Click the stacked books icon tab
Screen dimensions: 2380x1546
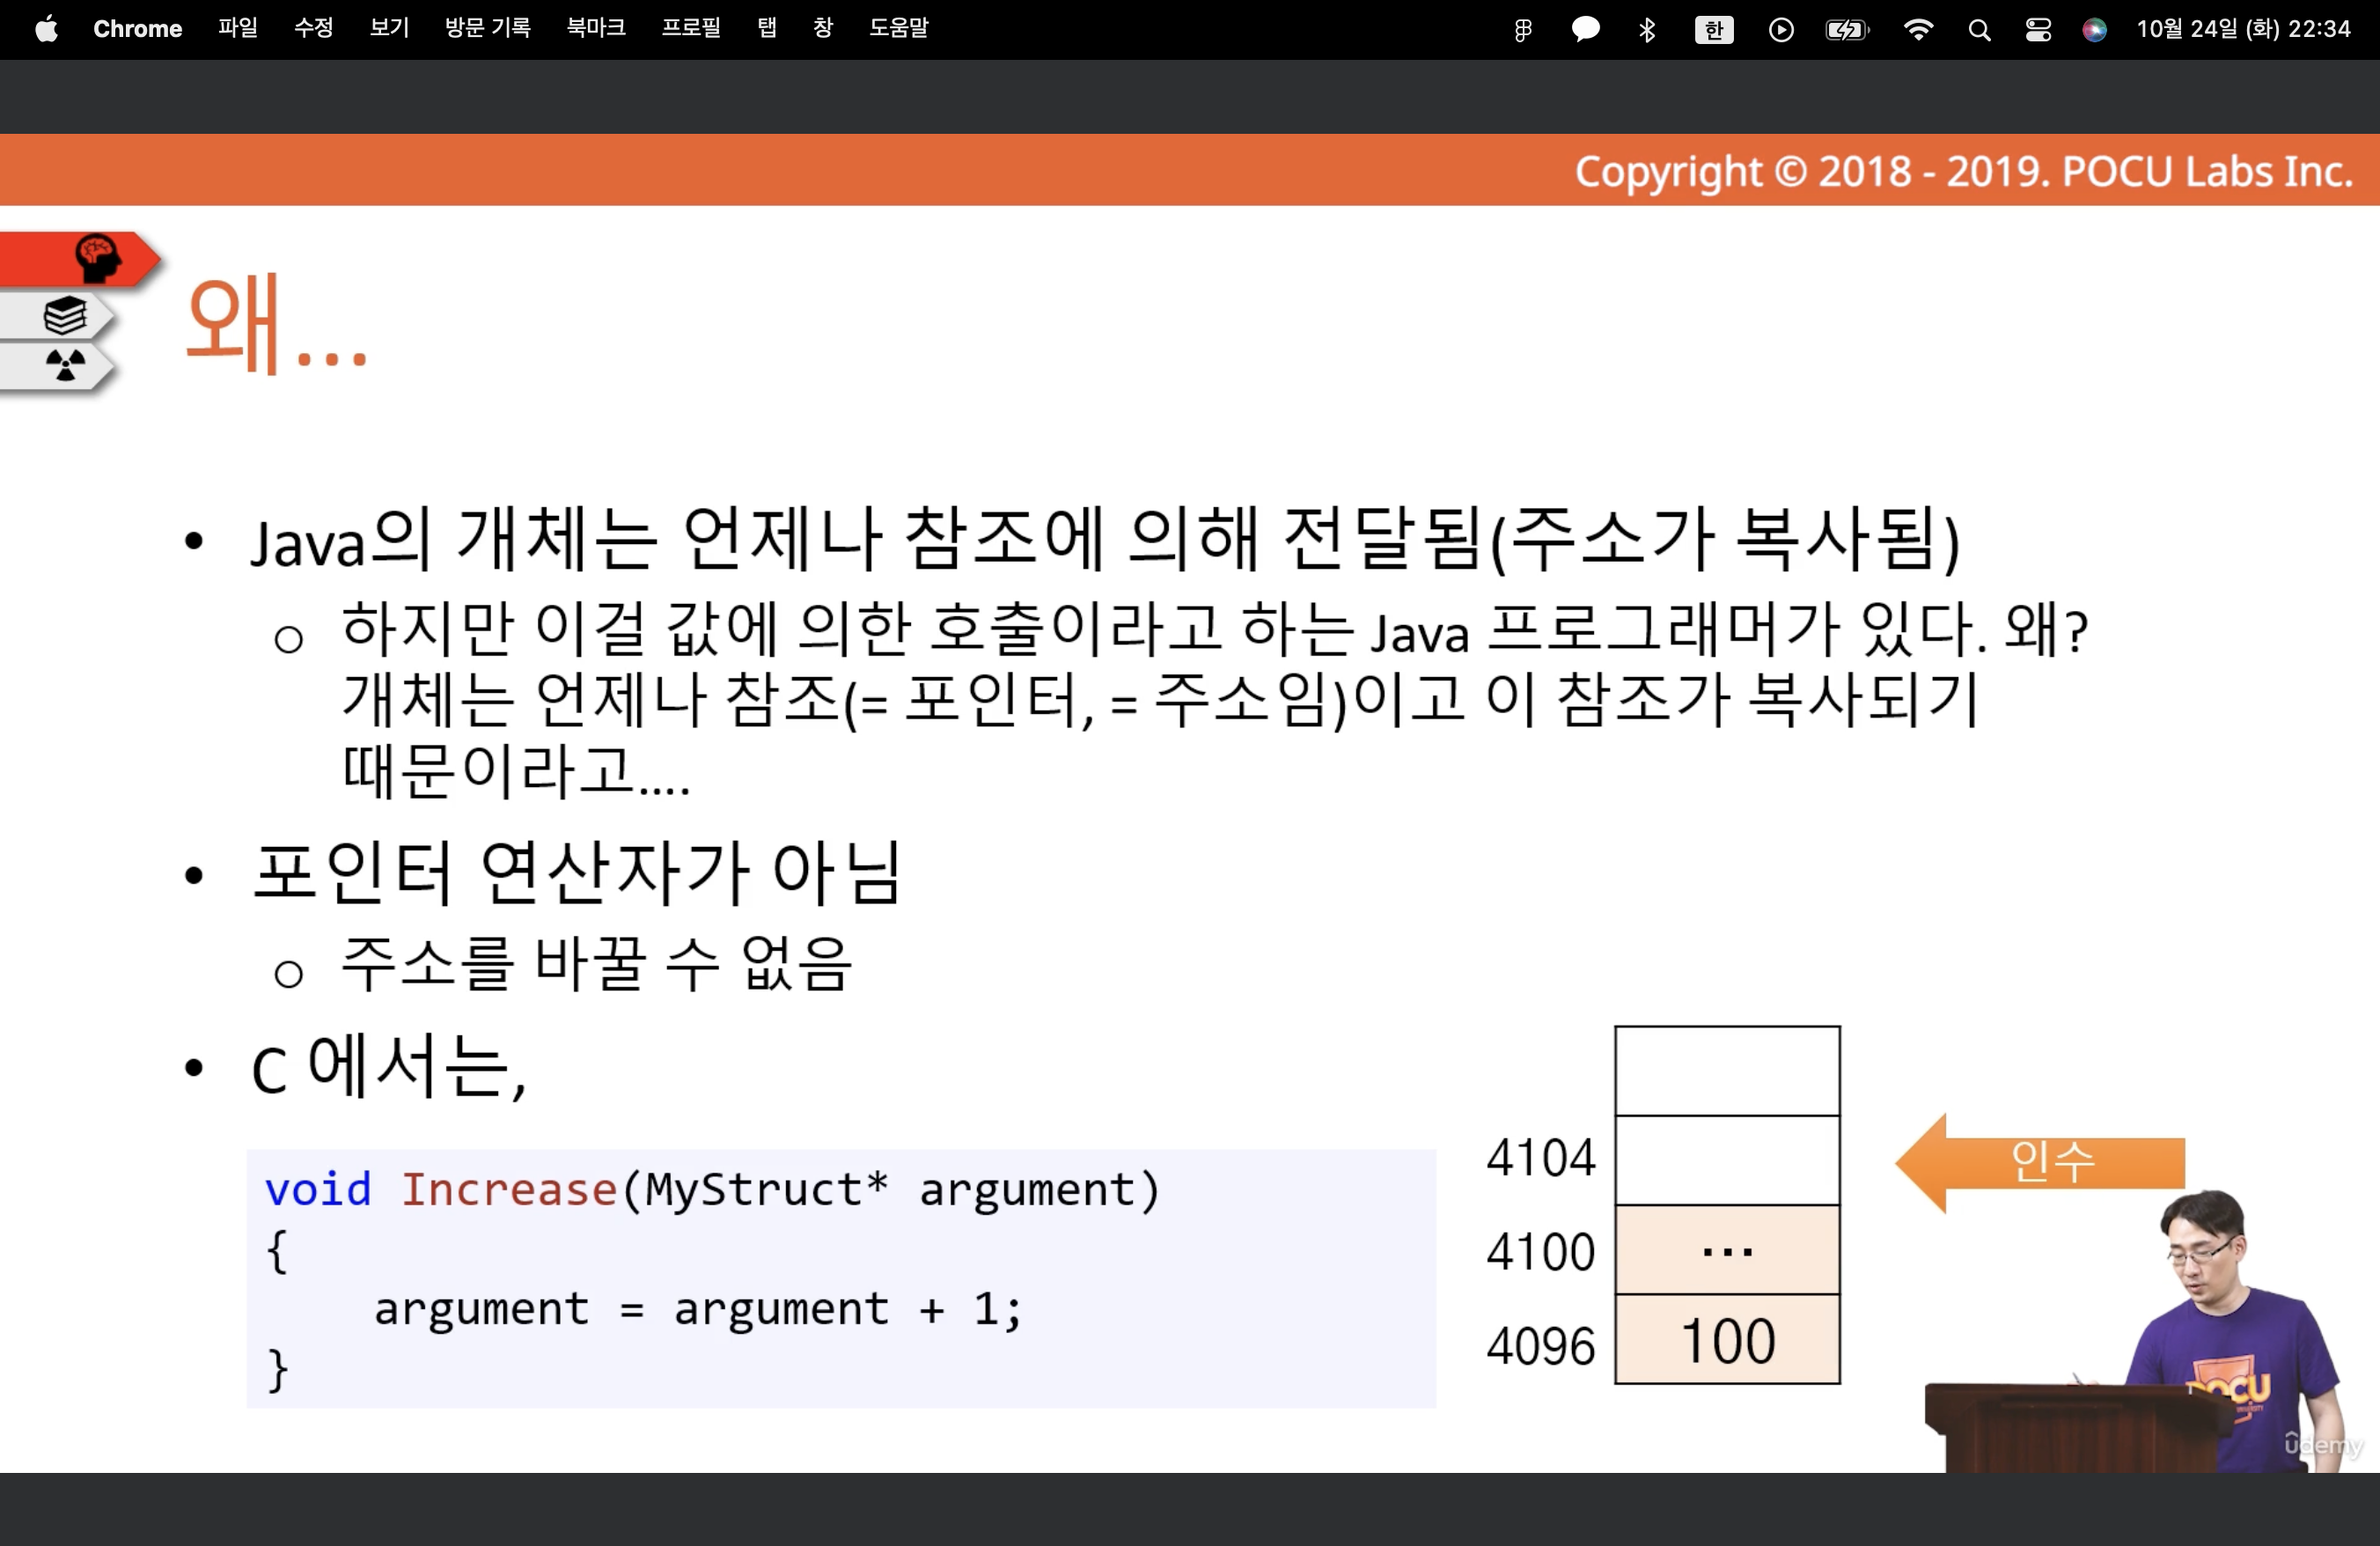(x=65, y=316)
